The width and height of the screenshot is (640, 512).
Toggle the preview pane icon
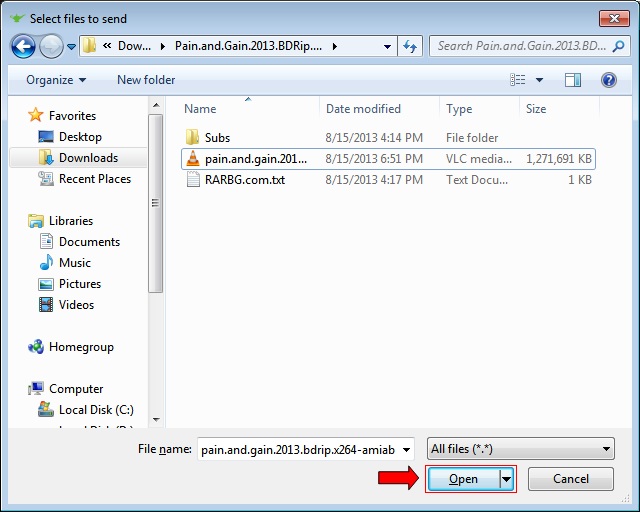[x=573, y=80]
